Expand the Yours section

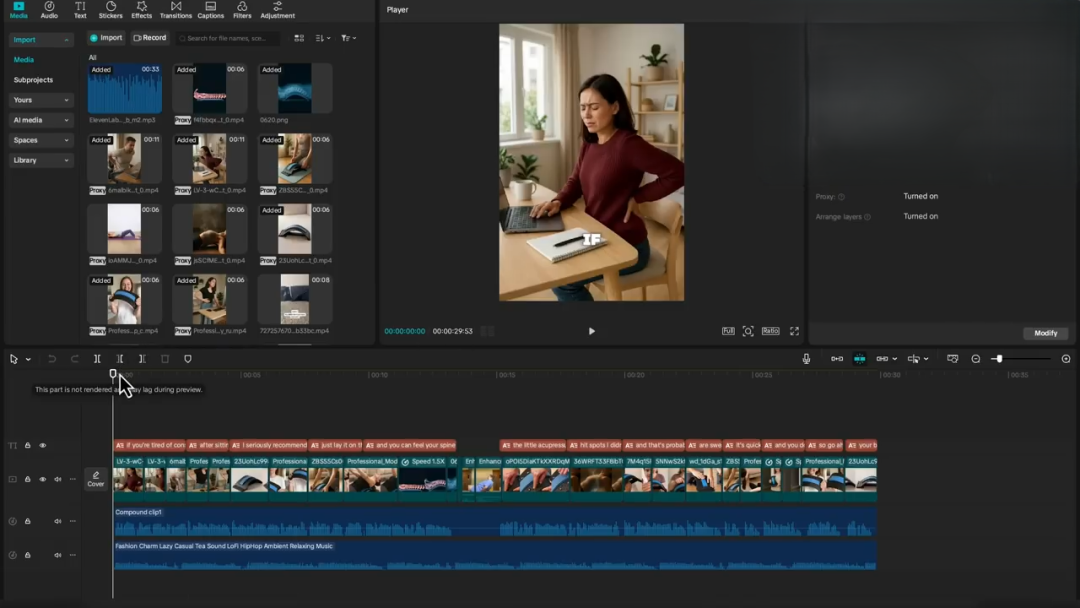[x=66, y=100]
